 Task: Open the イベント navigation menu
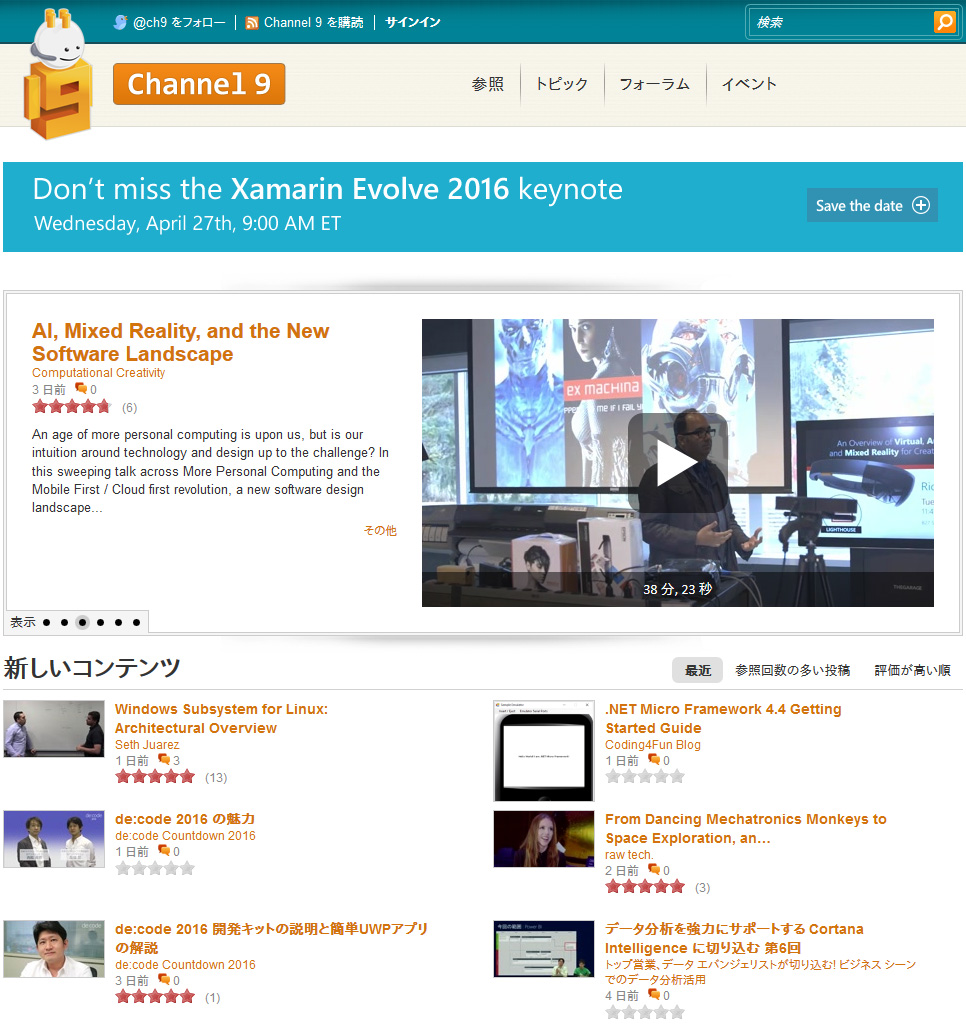[x=749, y=84]
